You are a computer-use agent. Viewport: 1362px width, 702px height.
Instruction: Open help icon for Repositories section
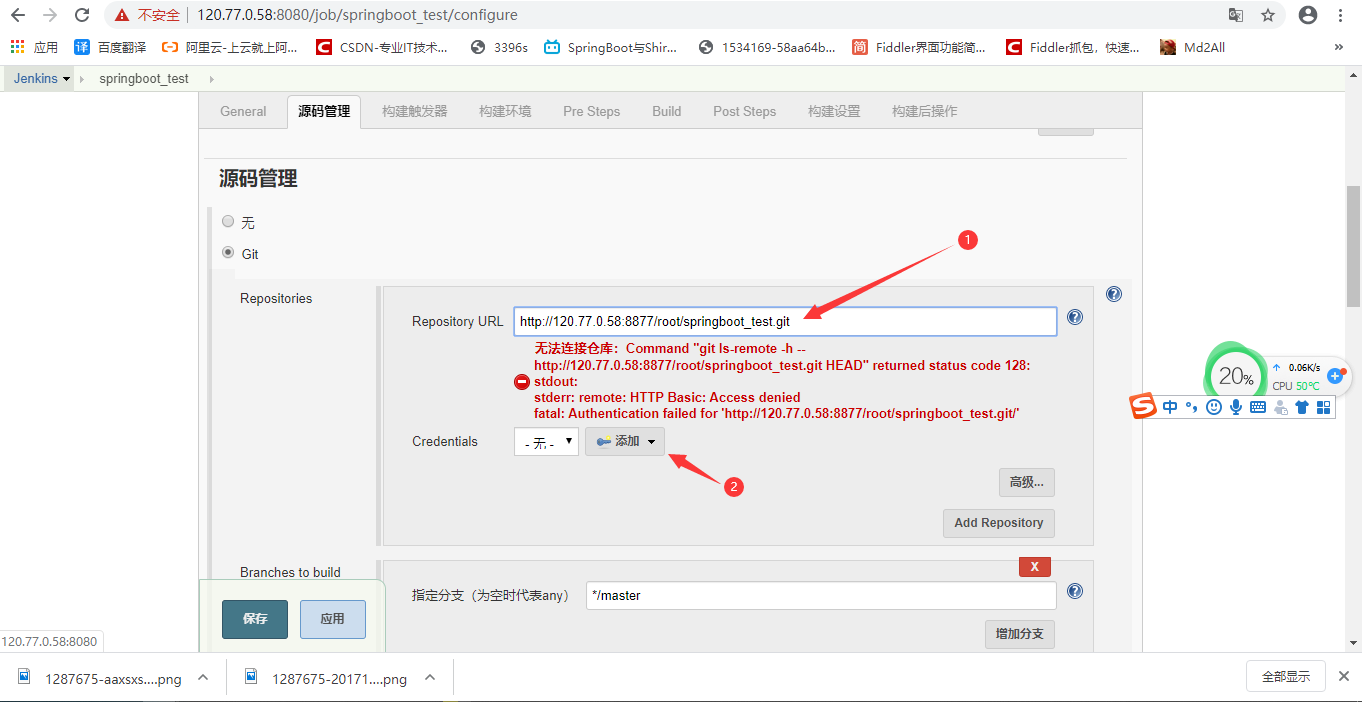pos(1114,294)
